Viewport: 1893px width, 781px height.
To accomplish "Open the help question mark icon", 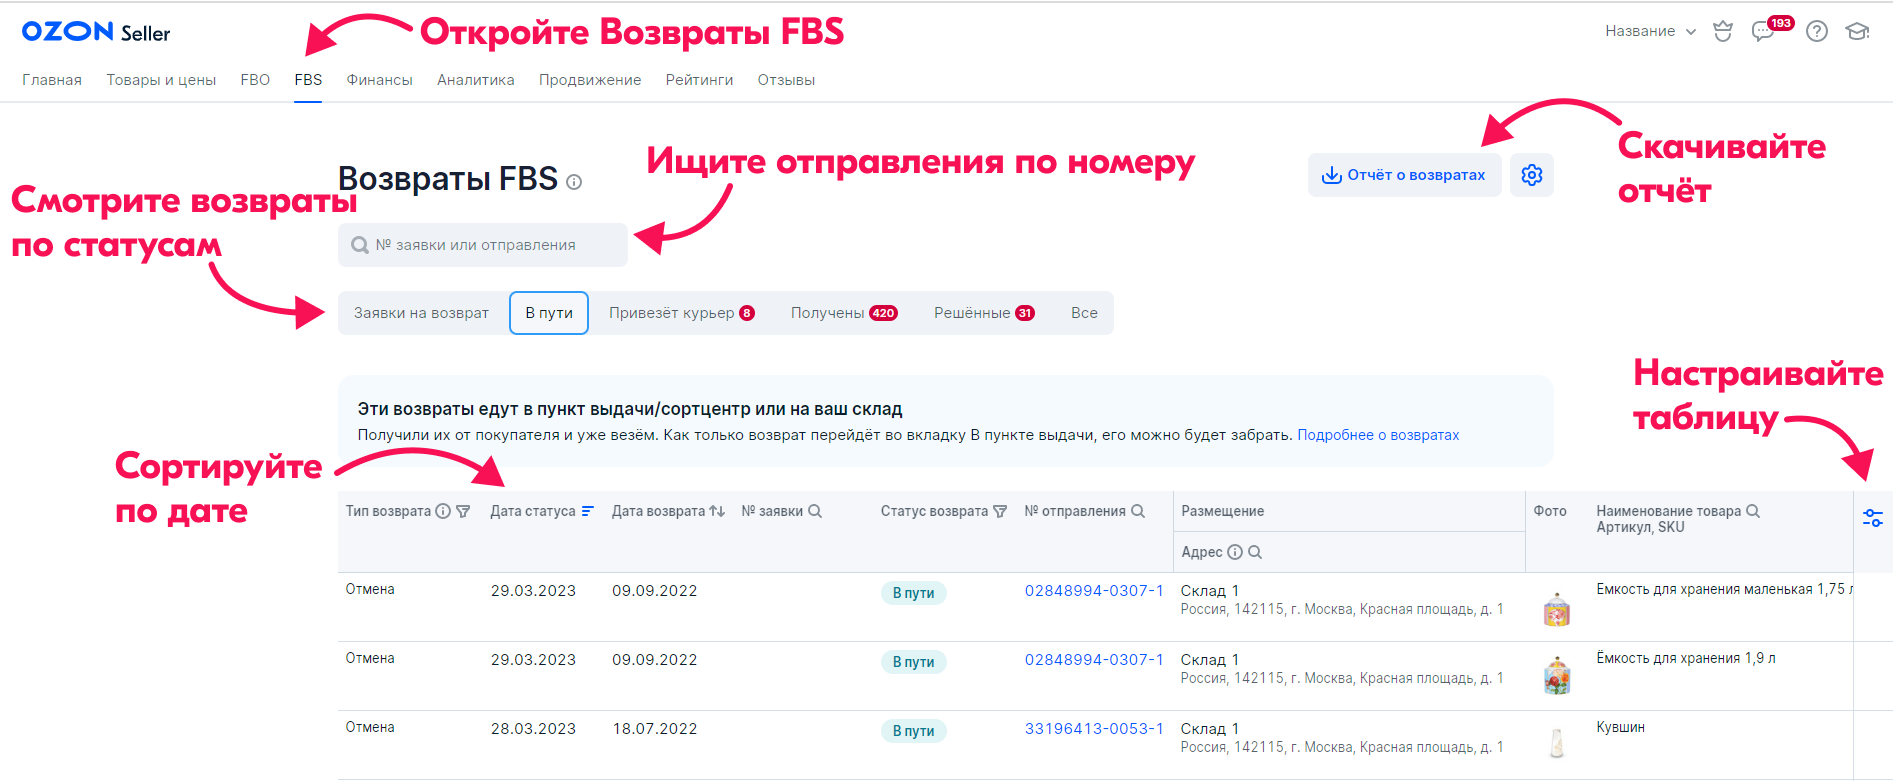I will [x=1817, y=31].
